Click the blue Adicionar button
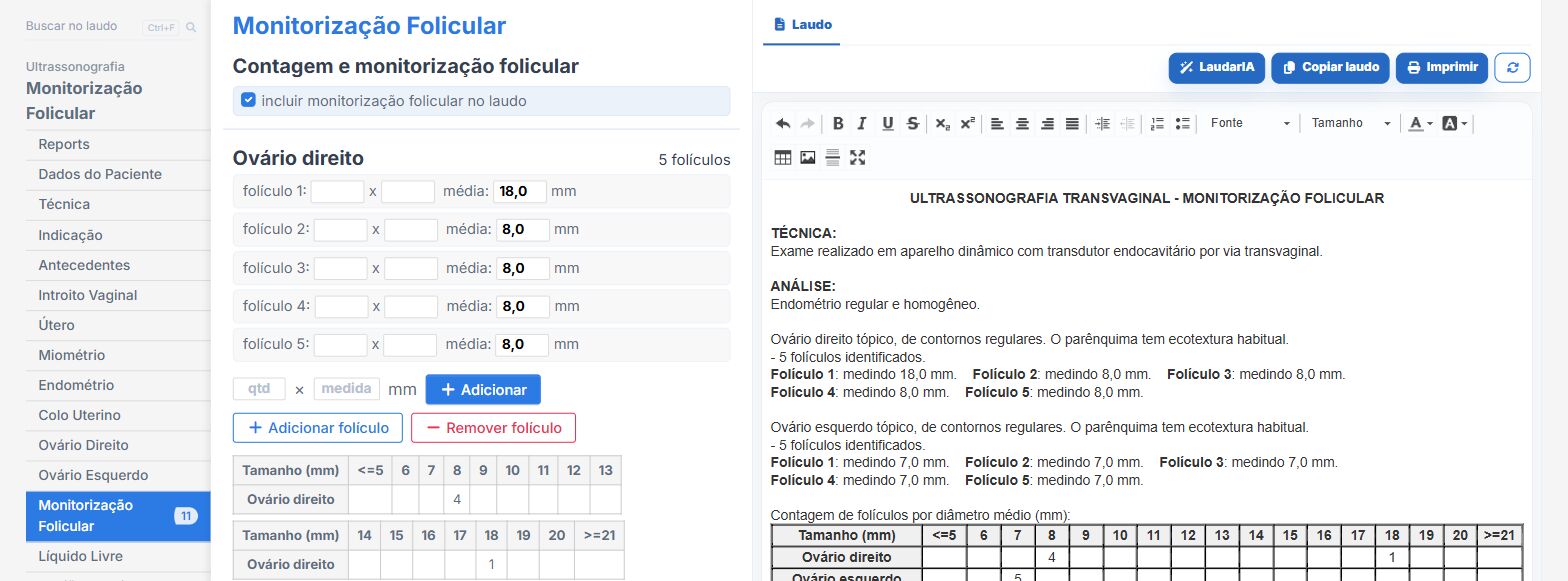1568x581 pixels. 483,389
